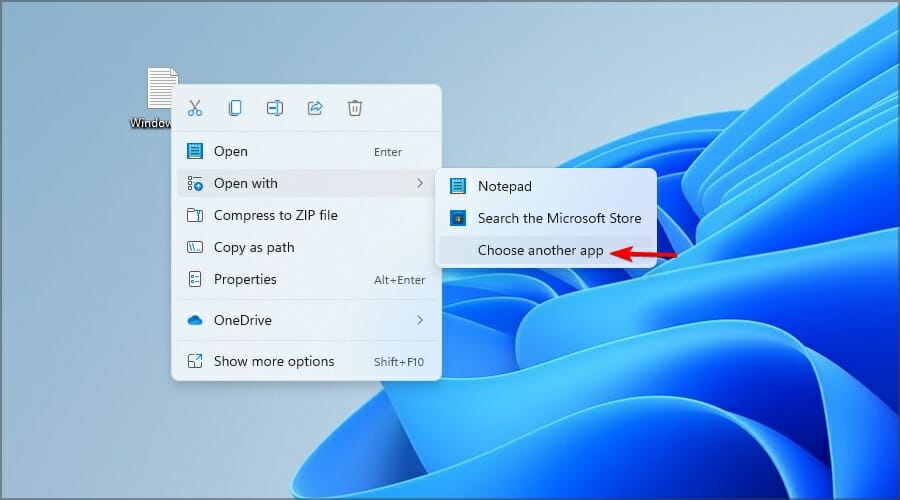Expand the Open with submenu

(x=307, y=183)
